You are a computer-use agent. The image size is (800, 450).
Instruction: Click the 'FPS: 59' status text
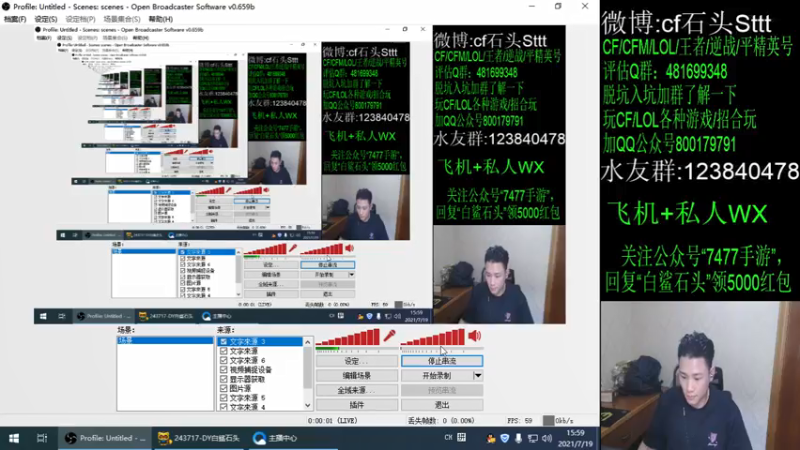519,421
